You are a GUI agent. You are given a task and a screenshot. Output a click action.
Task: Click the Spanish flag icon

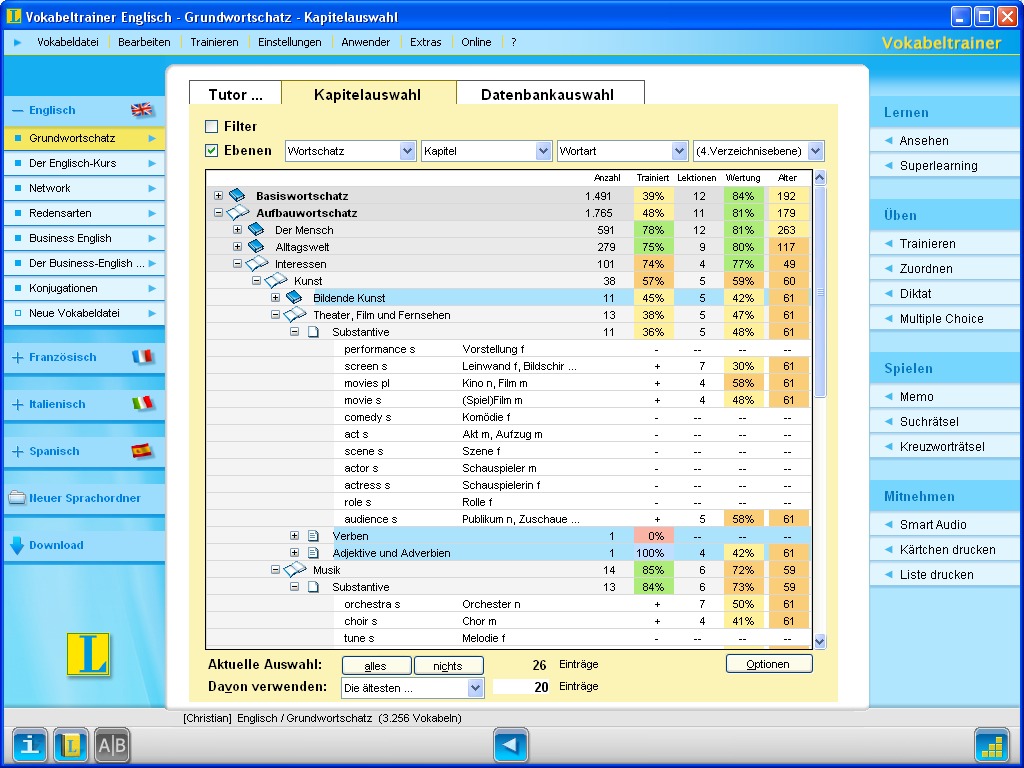pos(142,451)
